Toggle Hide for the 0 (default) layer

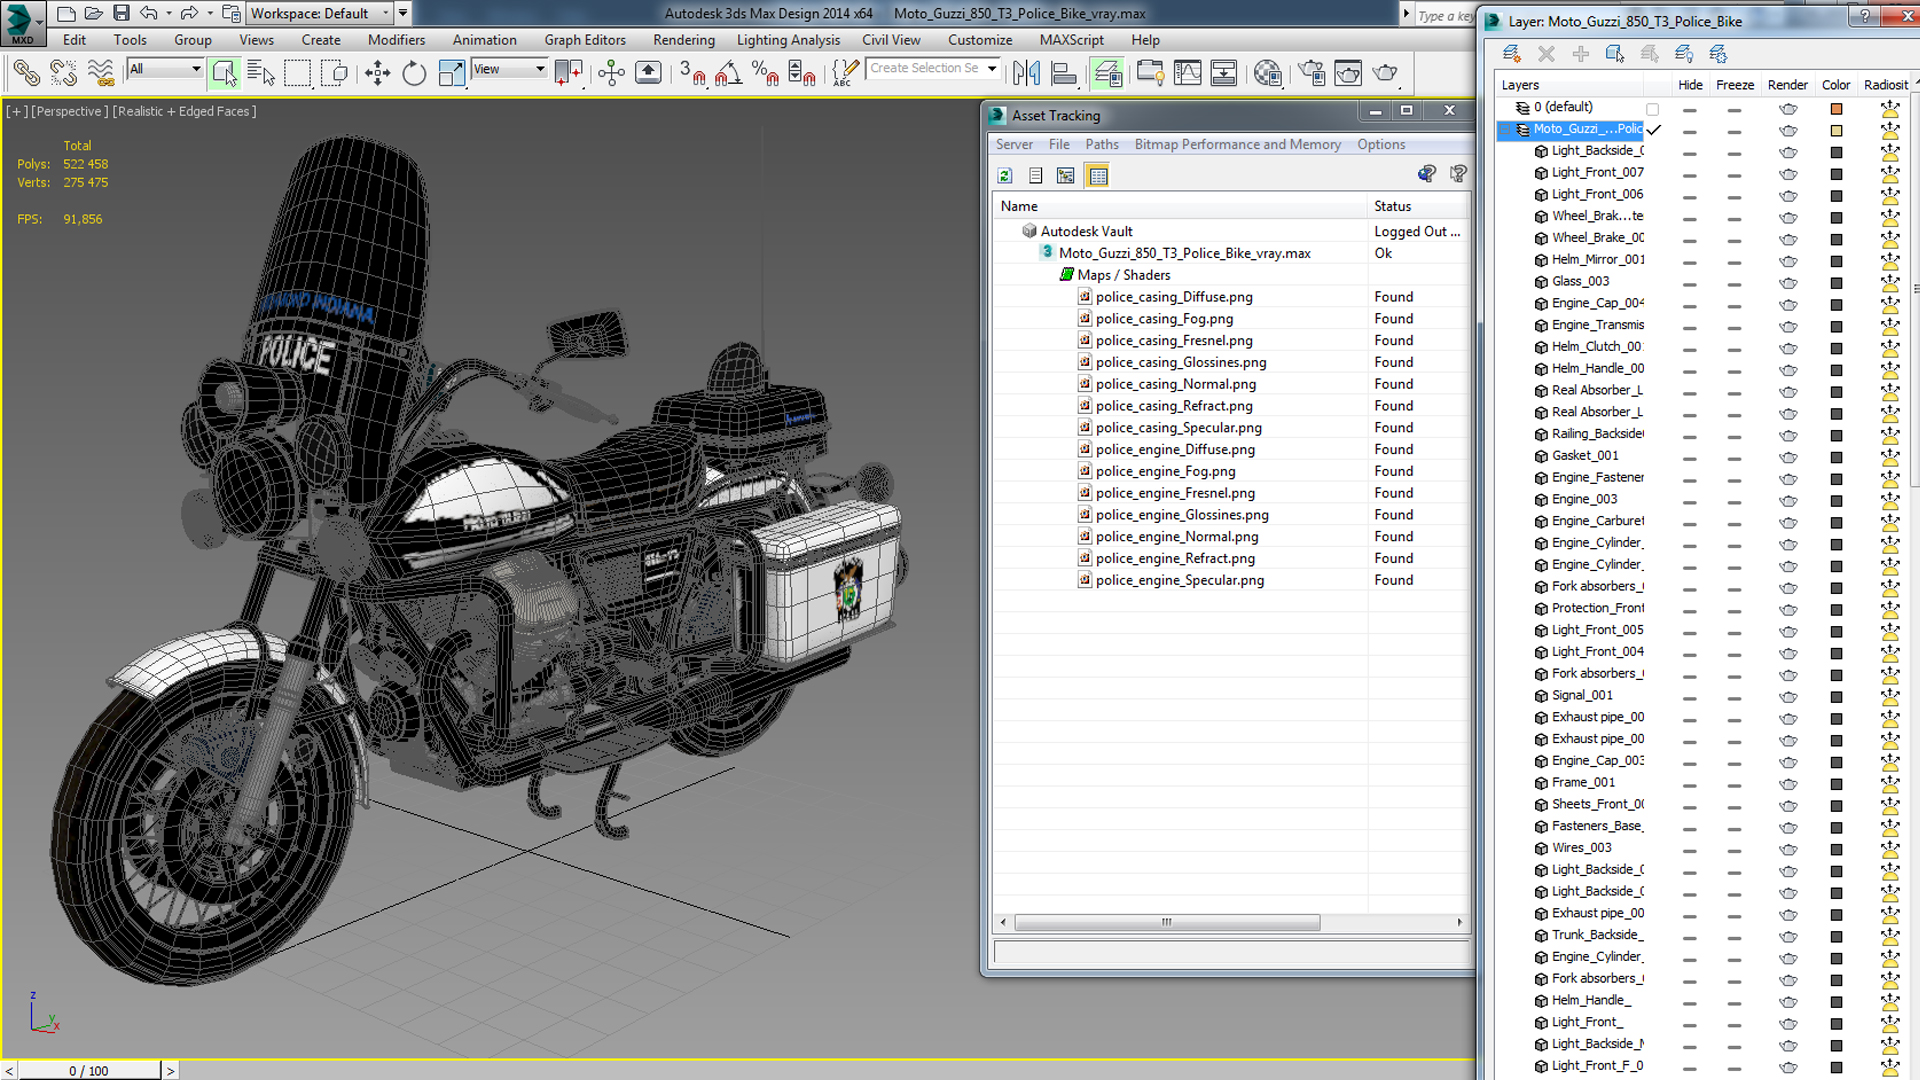pyautogui.click(x=1689, y=109)
